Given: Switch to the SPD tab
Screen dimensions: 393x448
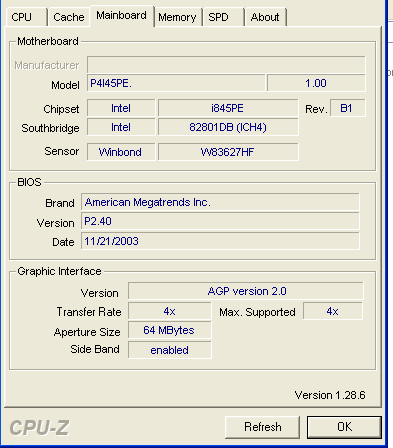Looking at the screenshot, I should 223,17.
